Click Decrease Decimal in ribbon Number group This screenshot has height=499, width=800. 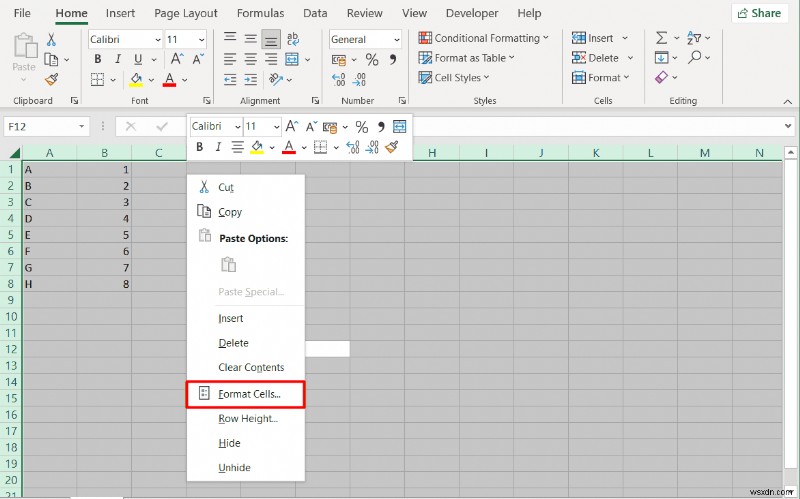pyautogui.click(x=359, y=80)
